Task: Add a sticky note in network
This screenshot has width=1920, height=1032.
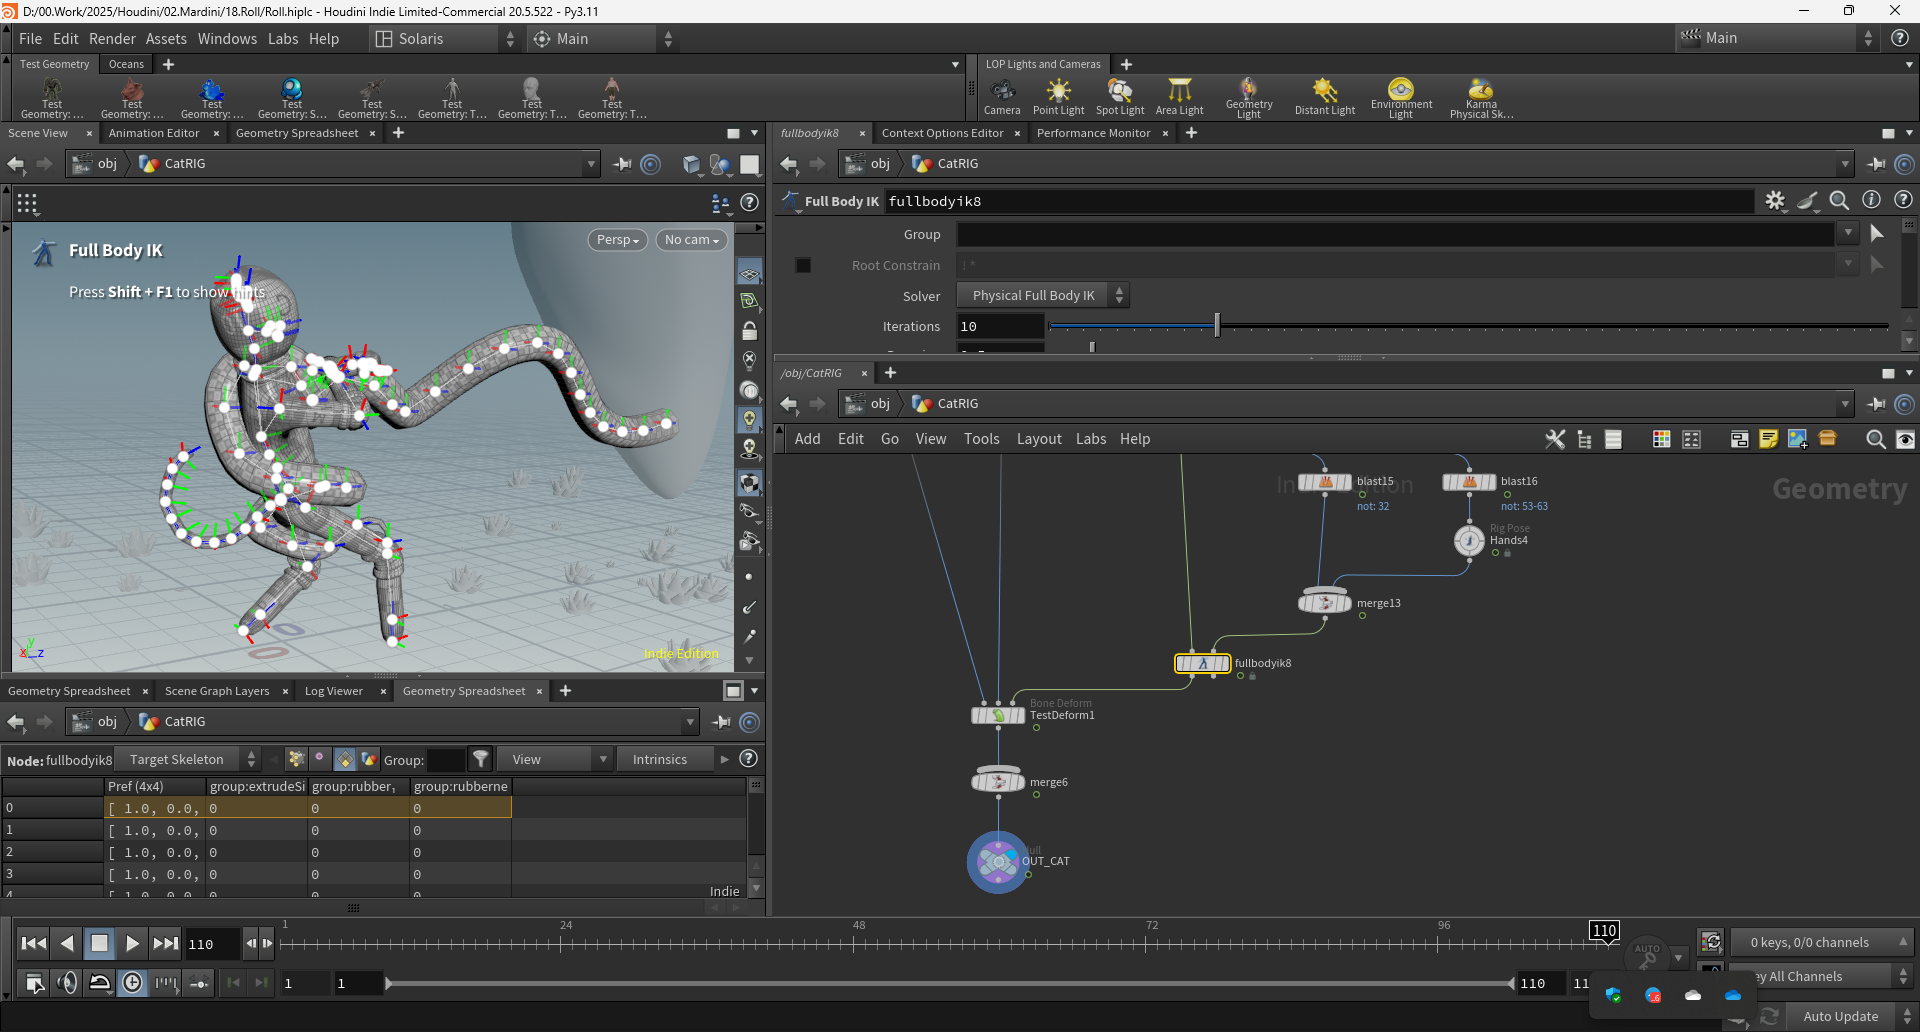Action: click(1768, 439)
